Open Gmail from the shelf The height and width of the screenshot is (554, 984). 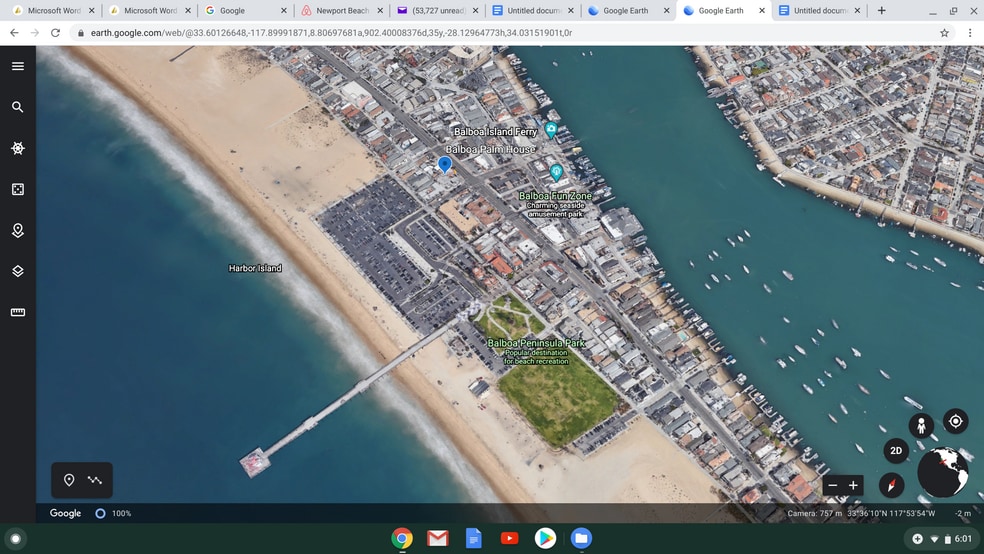(438, 538)
